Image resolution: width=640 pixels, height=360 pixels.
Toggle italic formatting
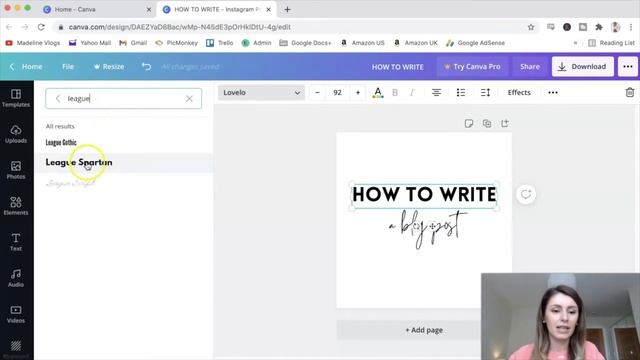412,93
